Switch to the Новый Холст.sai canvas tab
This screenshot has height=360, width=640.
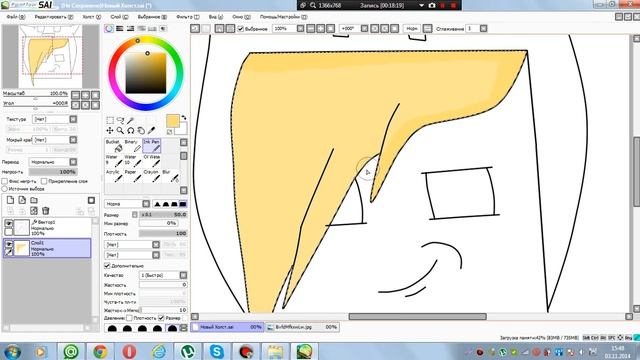point(227,327)
